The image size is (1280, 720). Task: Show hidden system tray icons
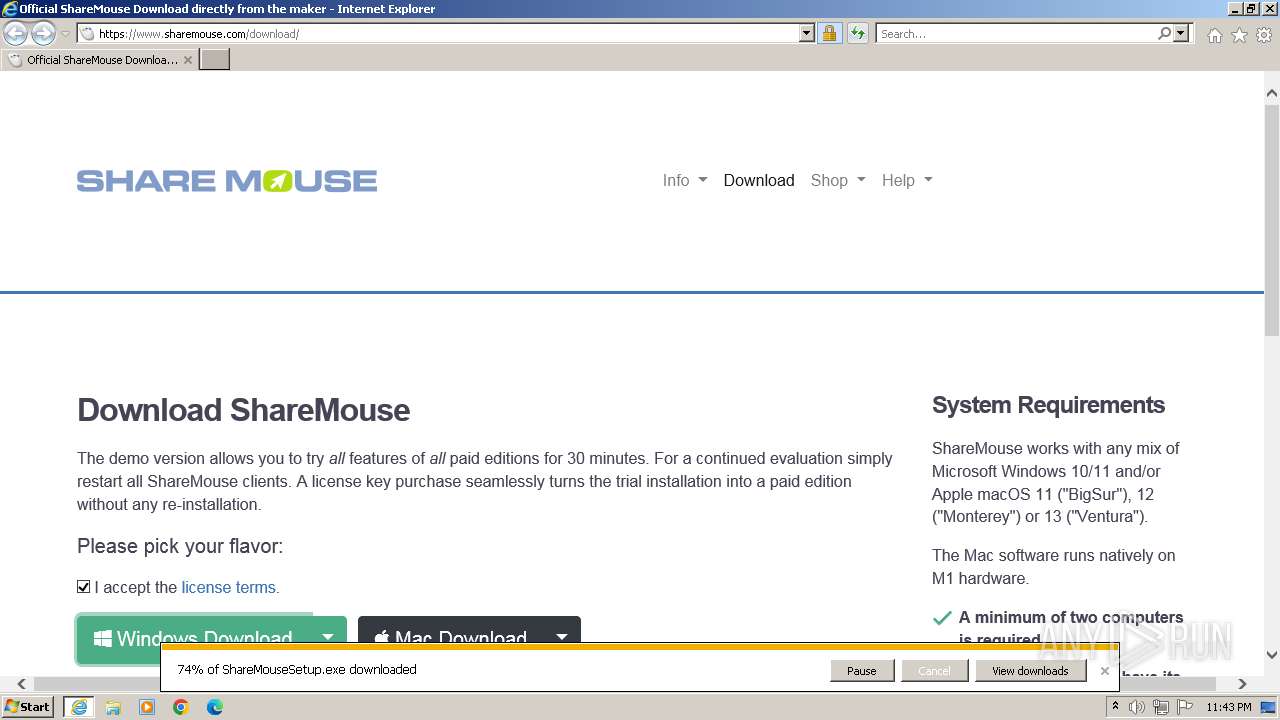[x=1115, y=707]
